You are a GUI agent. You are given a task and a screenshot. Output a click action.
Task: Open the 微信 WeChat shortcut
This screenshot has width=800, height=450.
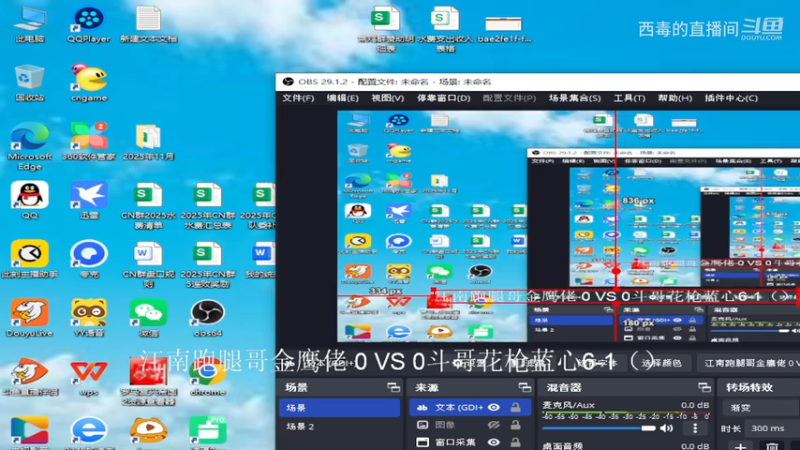point(148,318)
